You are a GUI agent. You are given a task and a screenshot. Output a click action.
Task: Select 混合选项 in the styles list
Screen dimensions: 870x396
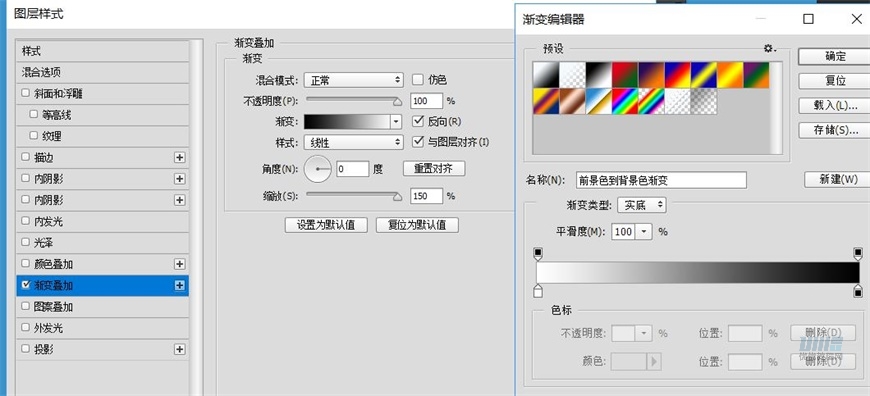[103, 72]
